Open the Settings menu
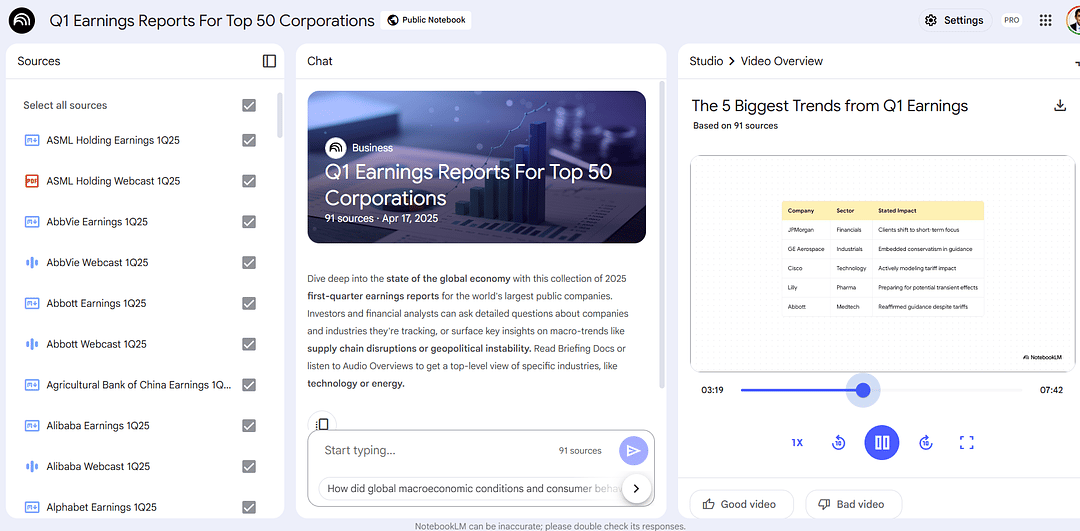 click(x=954, y=20)
